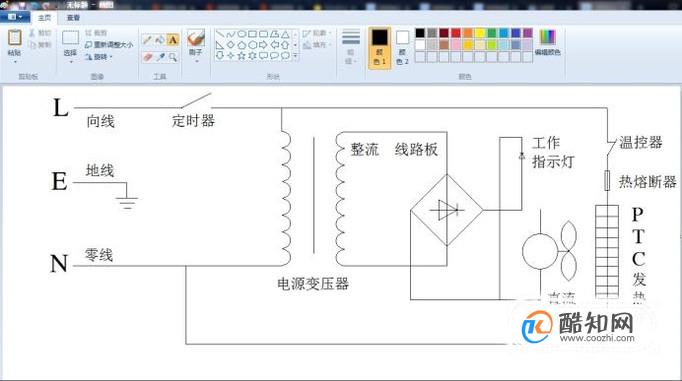Select the Magnifier tool
The width and height of the screenshot is (682, 381).
173,57
